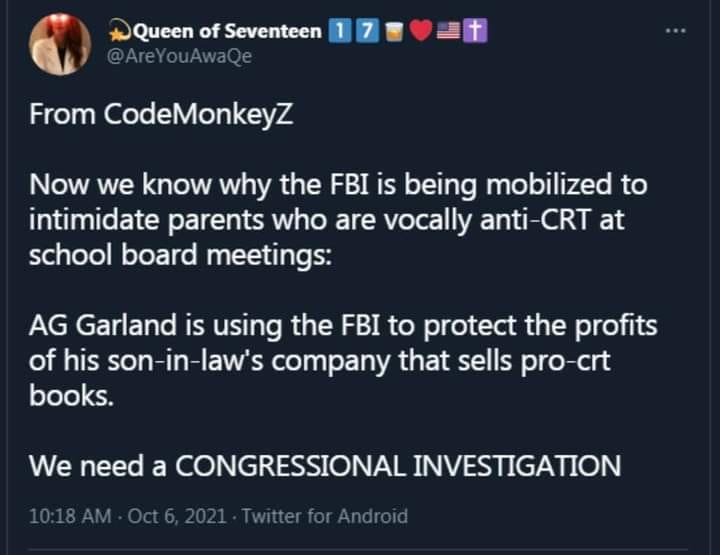Viewport: 720px width, 555px height.
Task: Open the three-dot more options menu
Action: (675, 30)
